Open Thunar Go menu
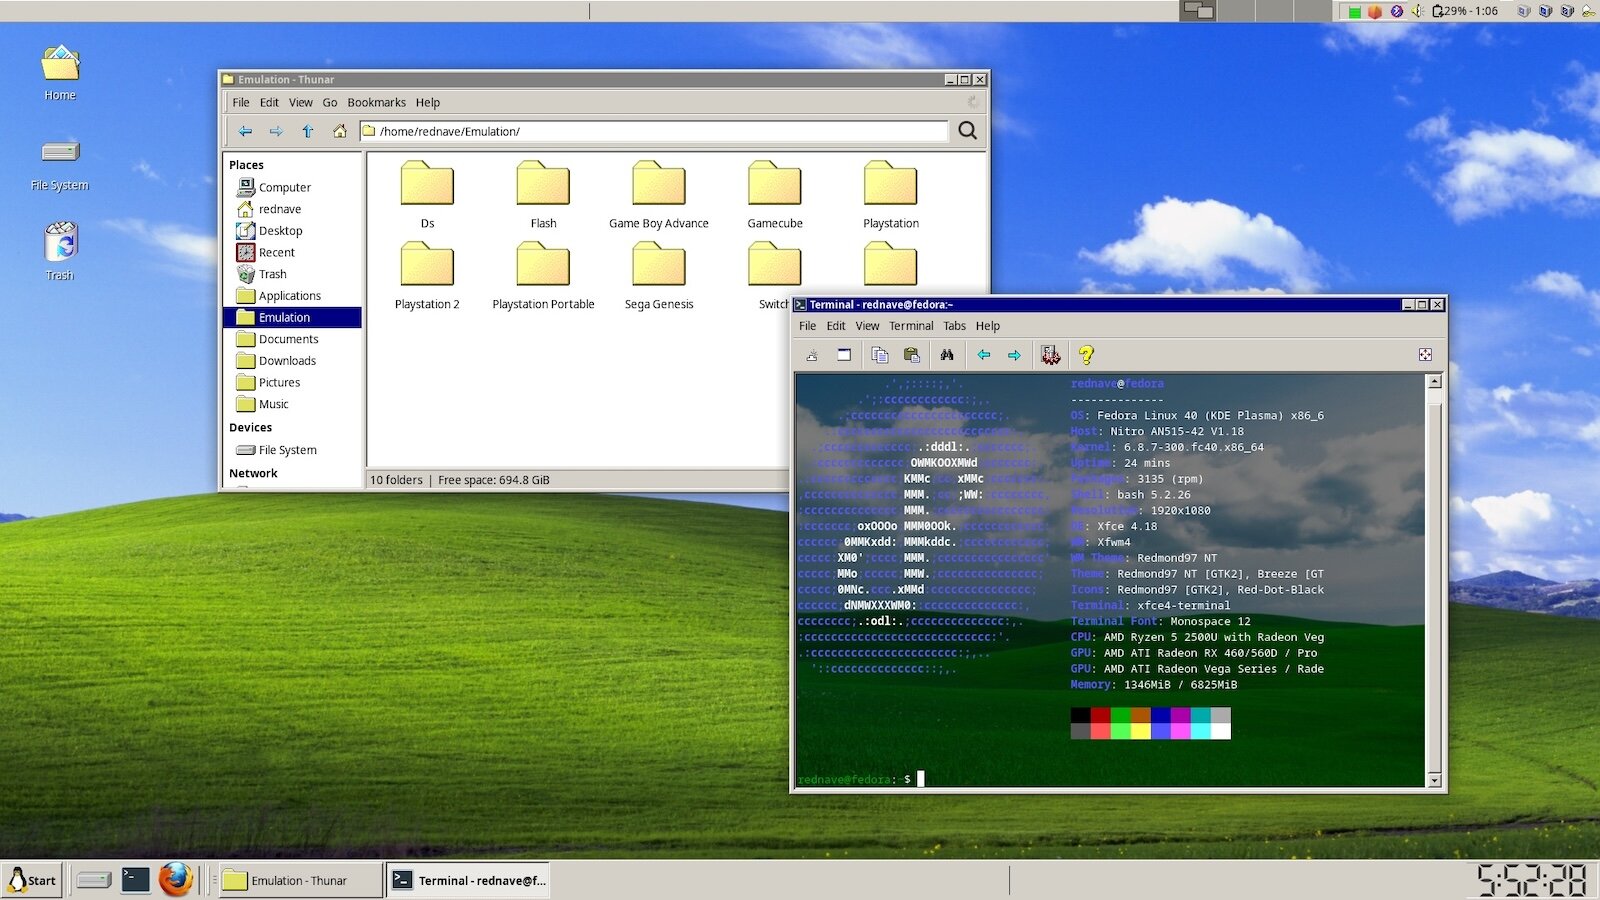Image resolution: width=1600 pixels, height=900 pixels. (x=330, y=102)
